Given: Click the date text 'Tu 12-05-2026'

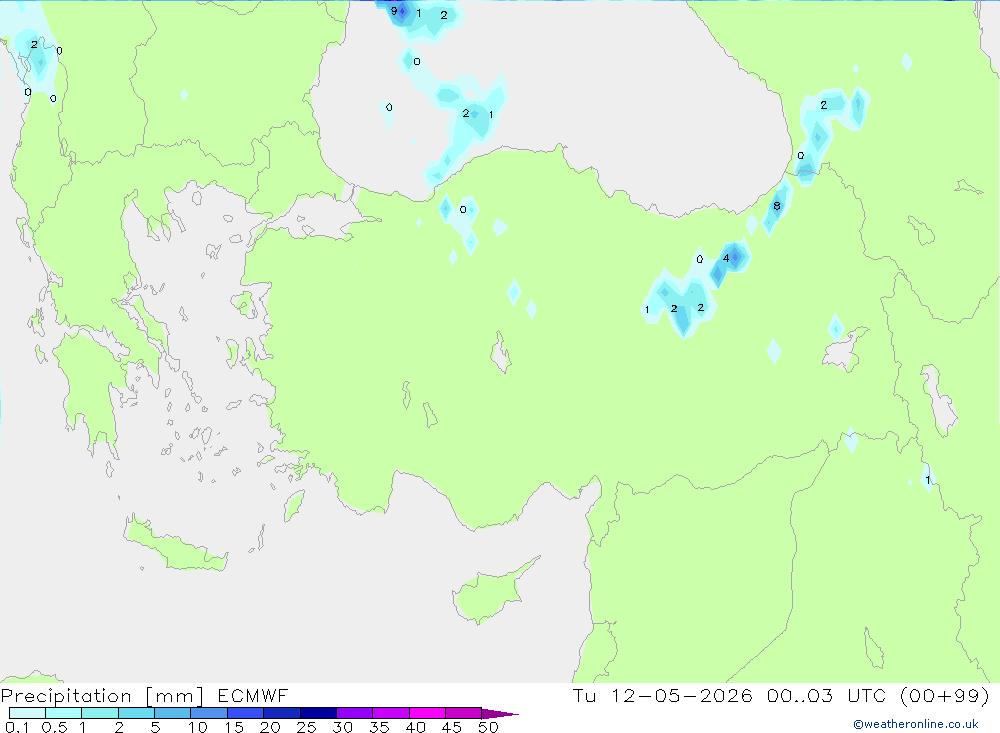Looking at the screenshot, I should (x=663, y=695).
